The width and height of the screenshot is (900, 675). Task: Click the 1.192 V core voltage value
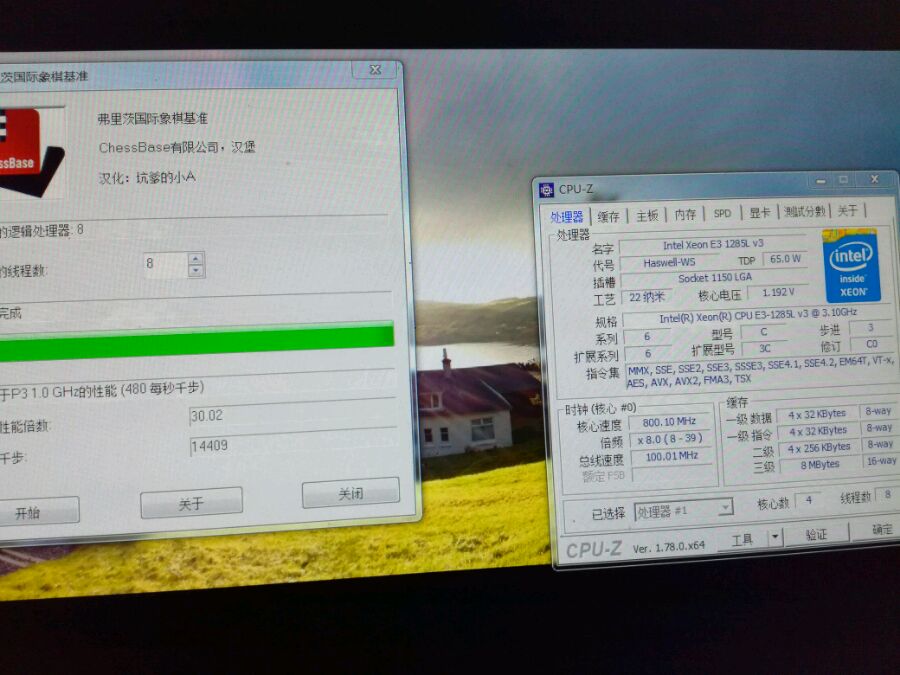[x=778, y=292]
